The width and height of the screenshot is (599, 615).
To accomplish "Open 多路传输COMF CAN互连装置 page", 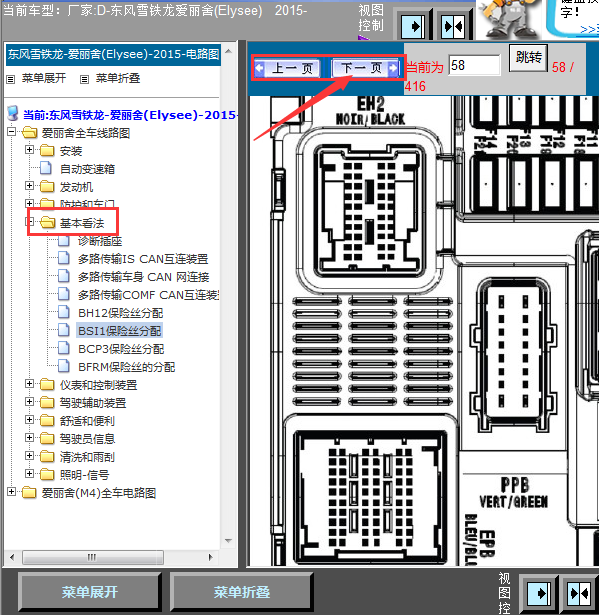I will click(x=148, y=295).
